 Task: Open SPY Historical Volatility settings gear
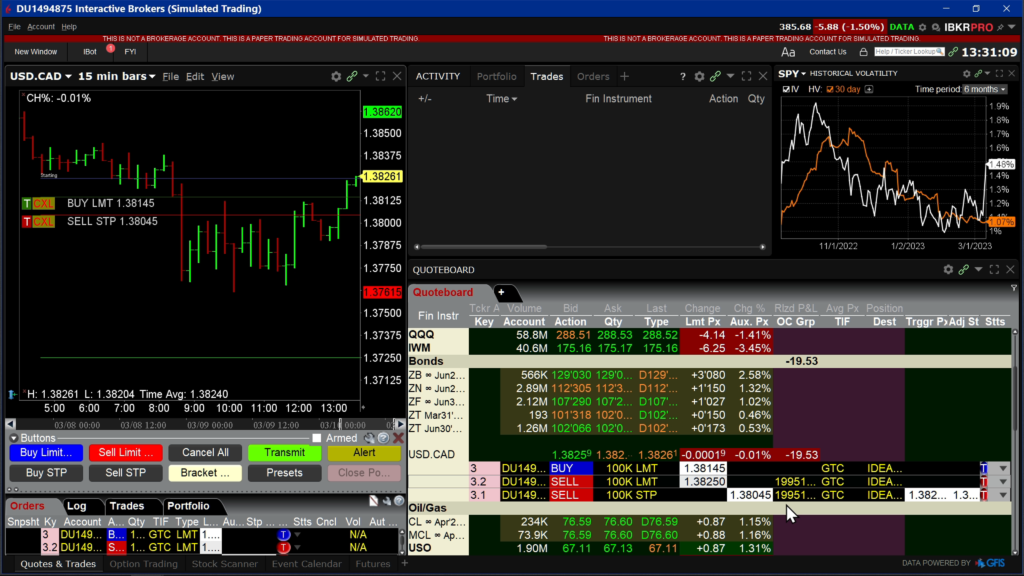[967, 74]
